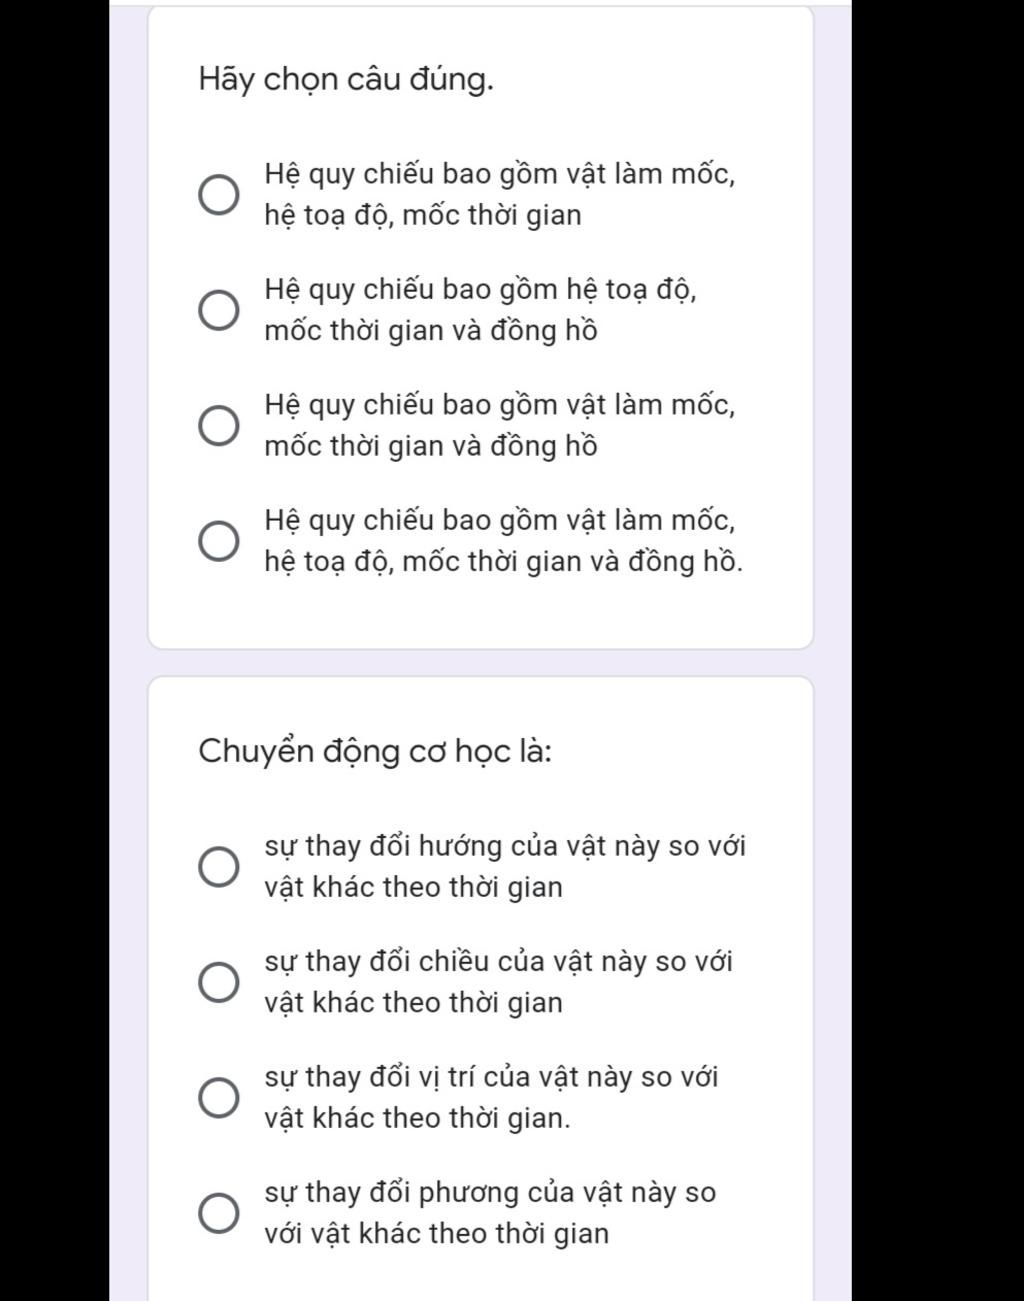Choose the "sự thay đổi chiều" radio button

219,982
